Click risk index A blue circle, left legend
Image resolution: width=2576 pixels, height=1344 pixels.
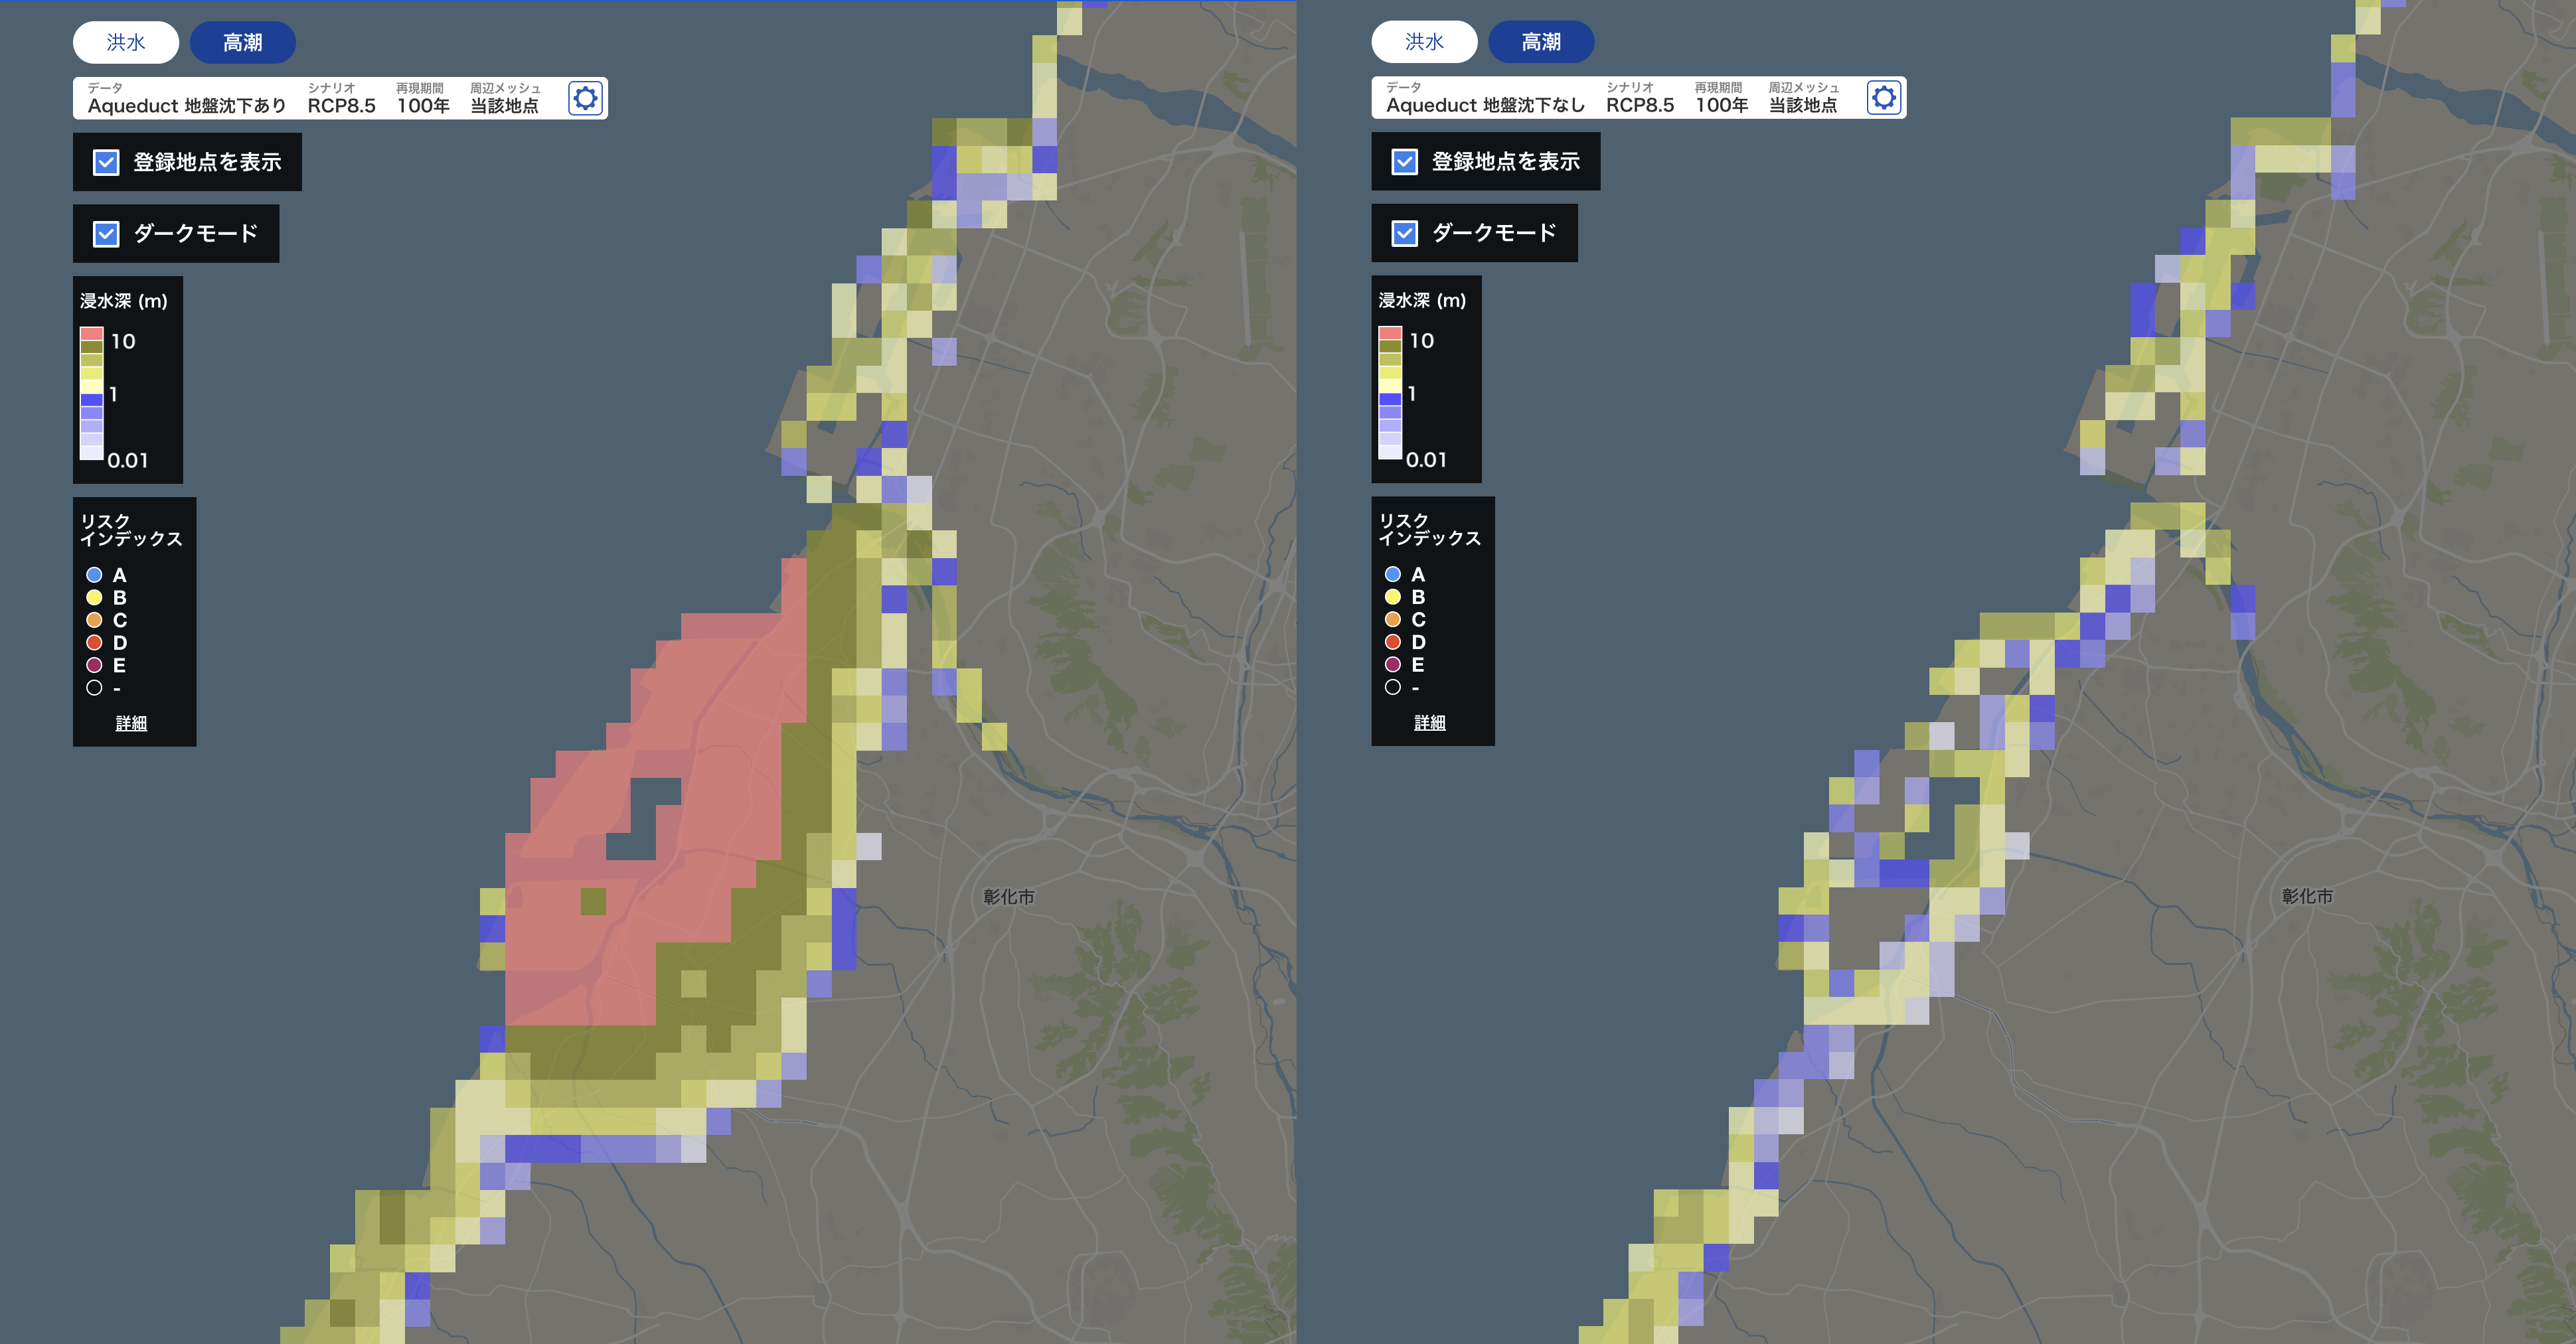(94, 575)
